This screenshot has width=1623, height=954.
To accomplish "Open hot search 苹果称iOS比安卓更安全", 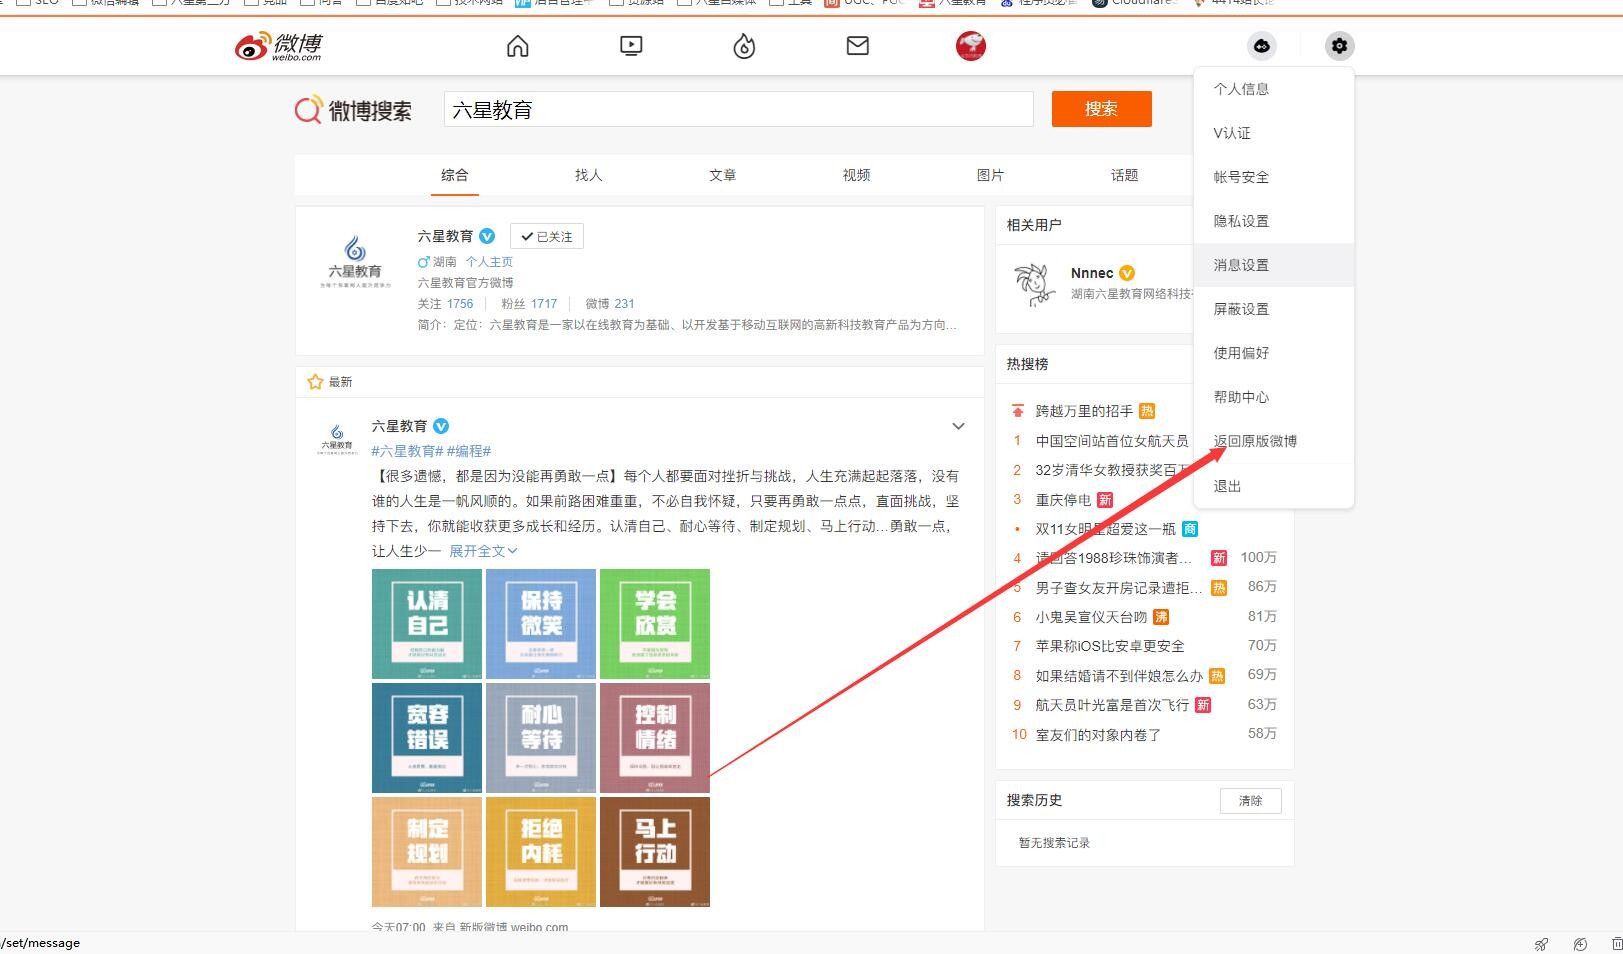I will (x=1110, y=646).
